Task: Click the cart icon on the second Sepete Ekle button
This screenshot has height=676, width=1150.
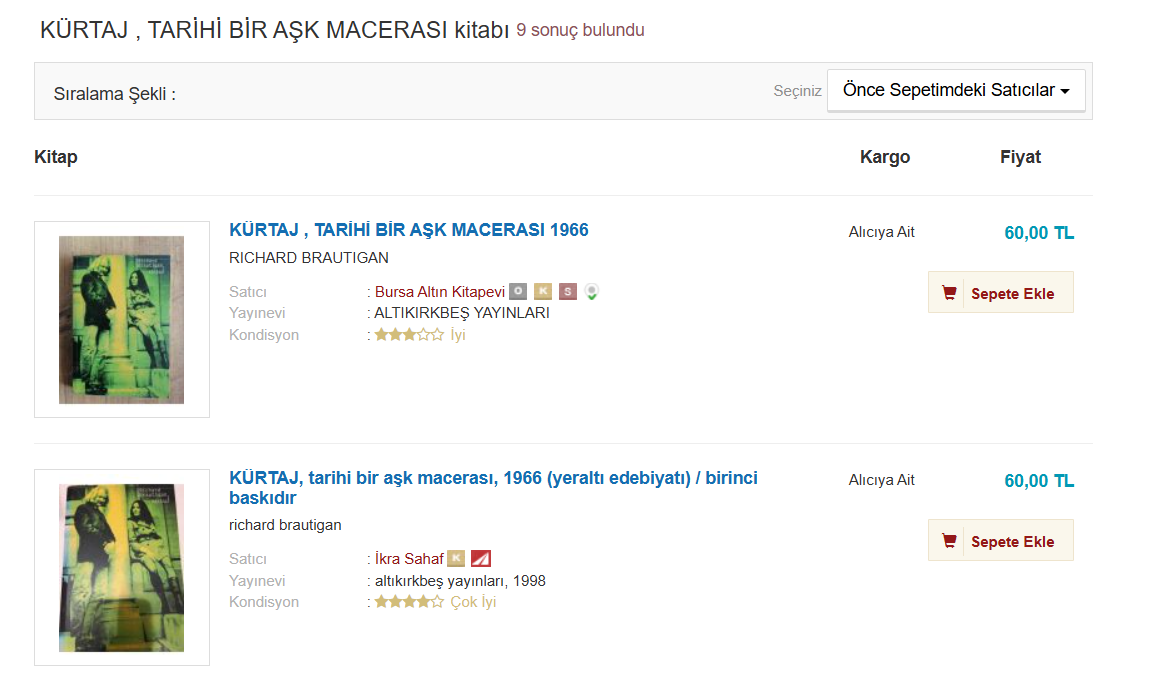Action: 949,541
